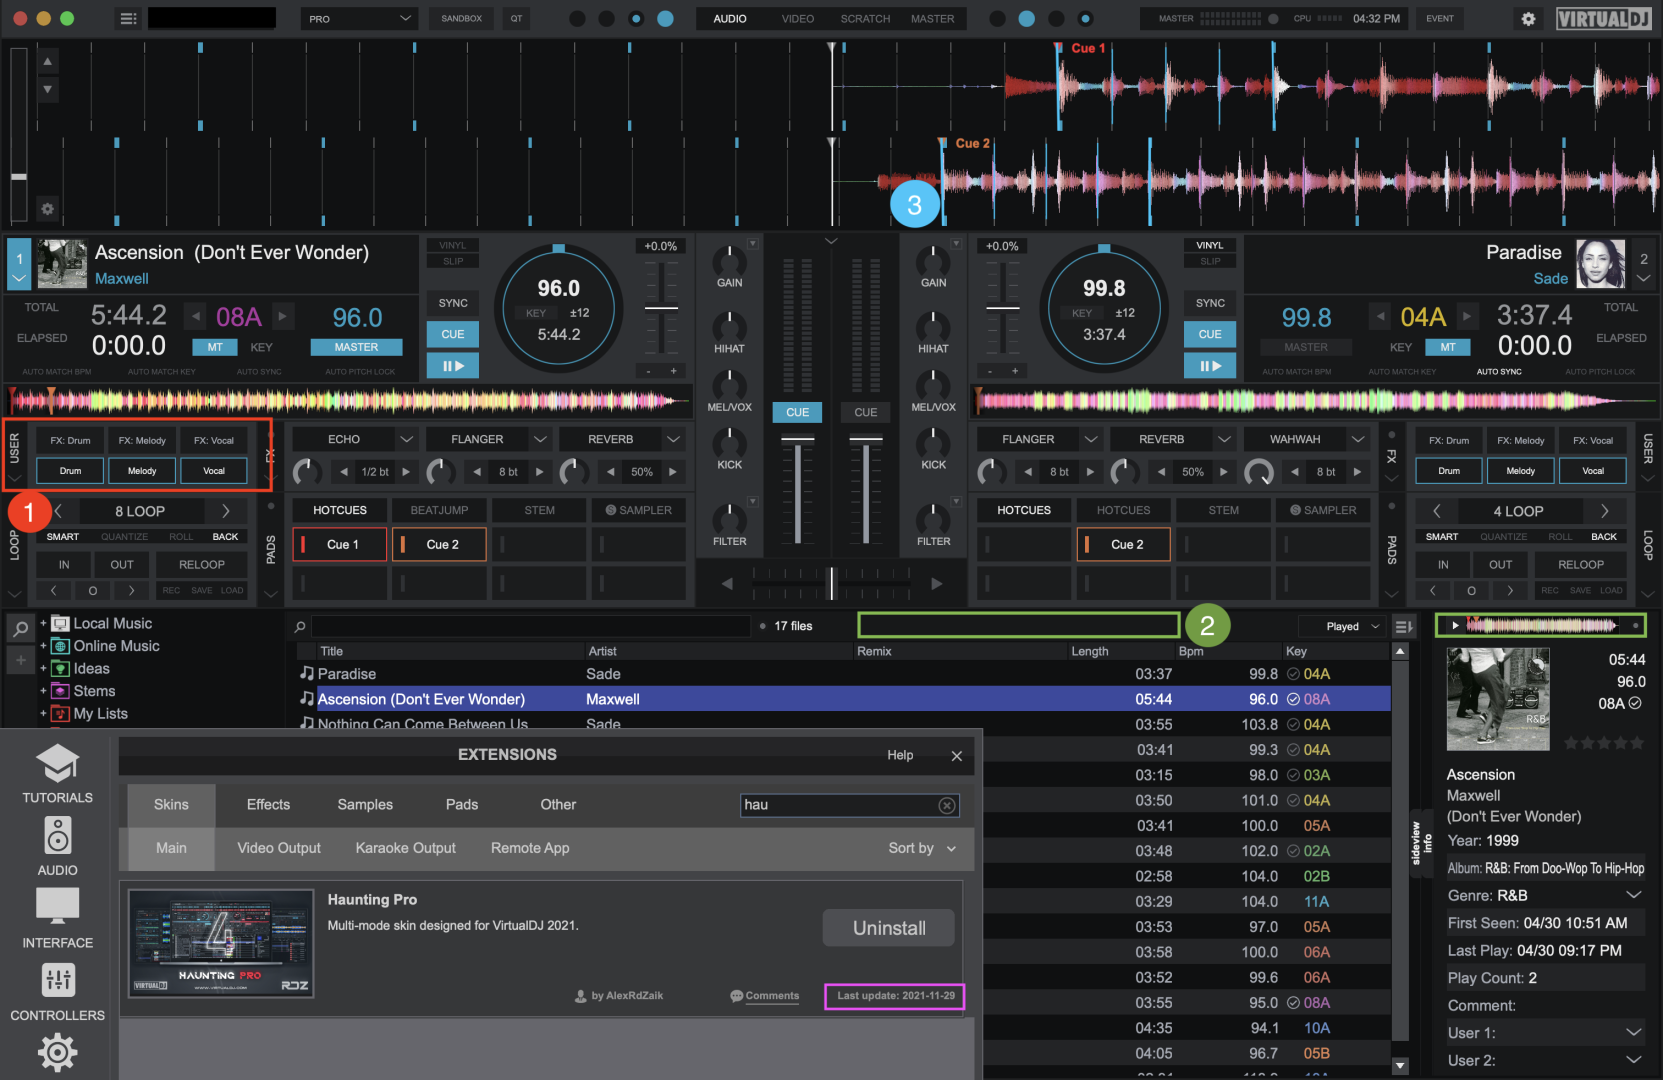Select the Pads tab in Extensions
The height and width of the screenshot is (1080, 1663).
(462, 805)
